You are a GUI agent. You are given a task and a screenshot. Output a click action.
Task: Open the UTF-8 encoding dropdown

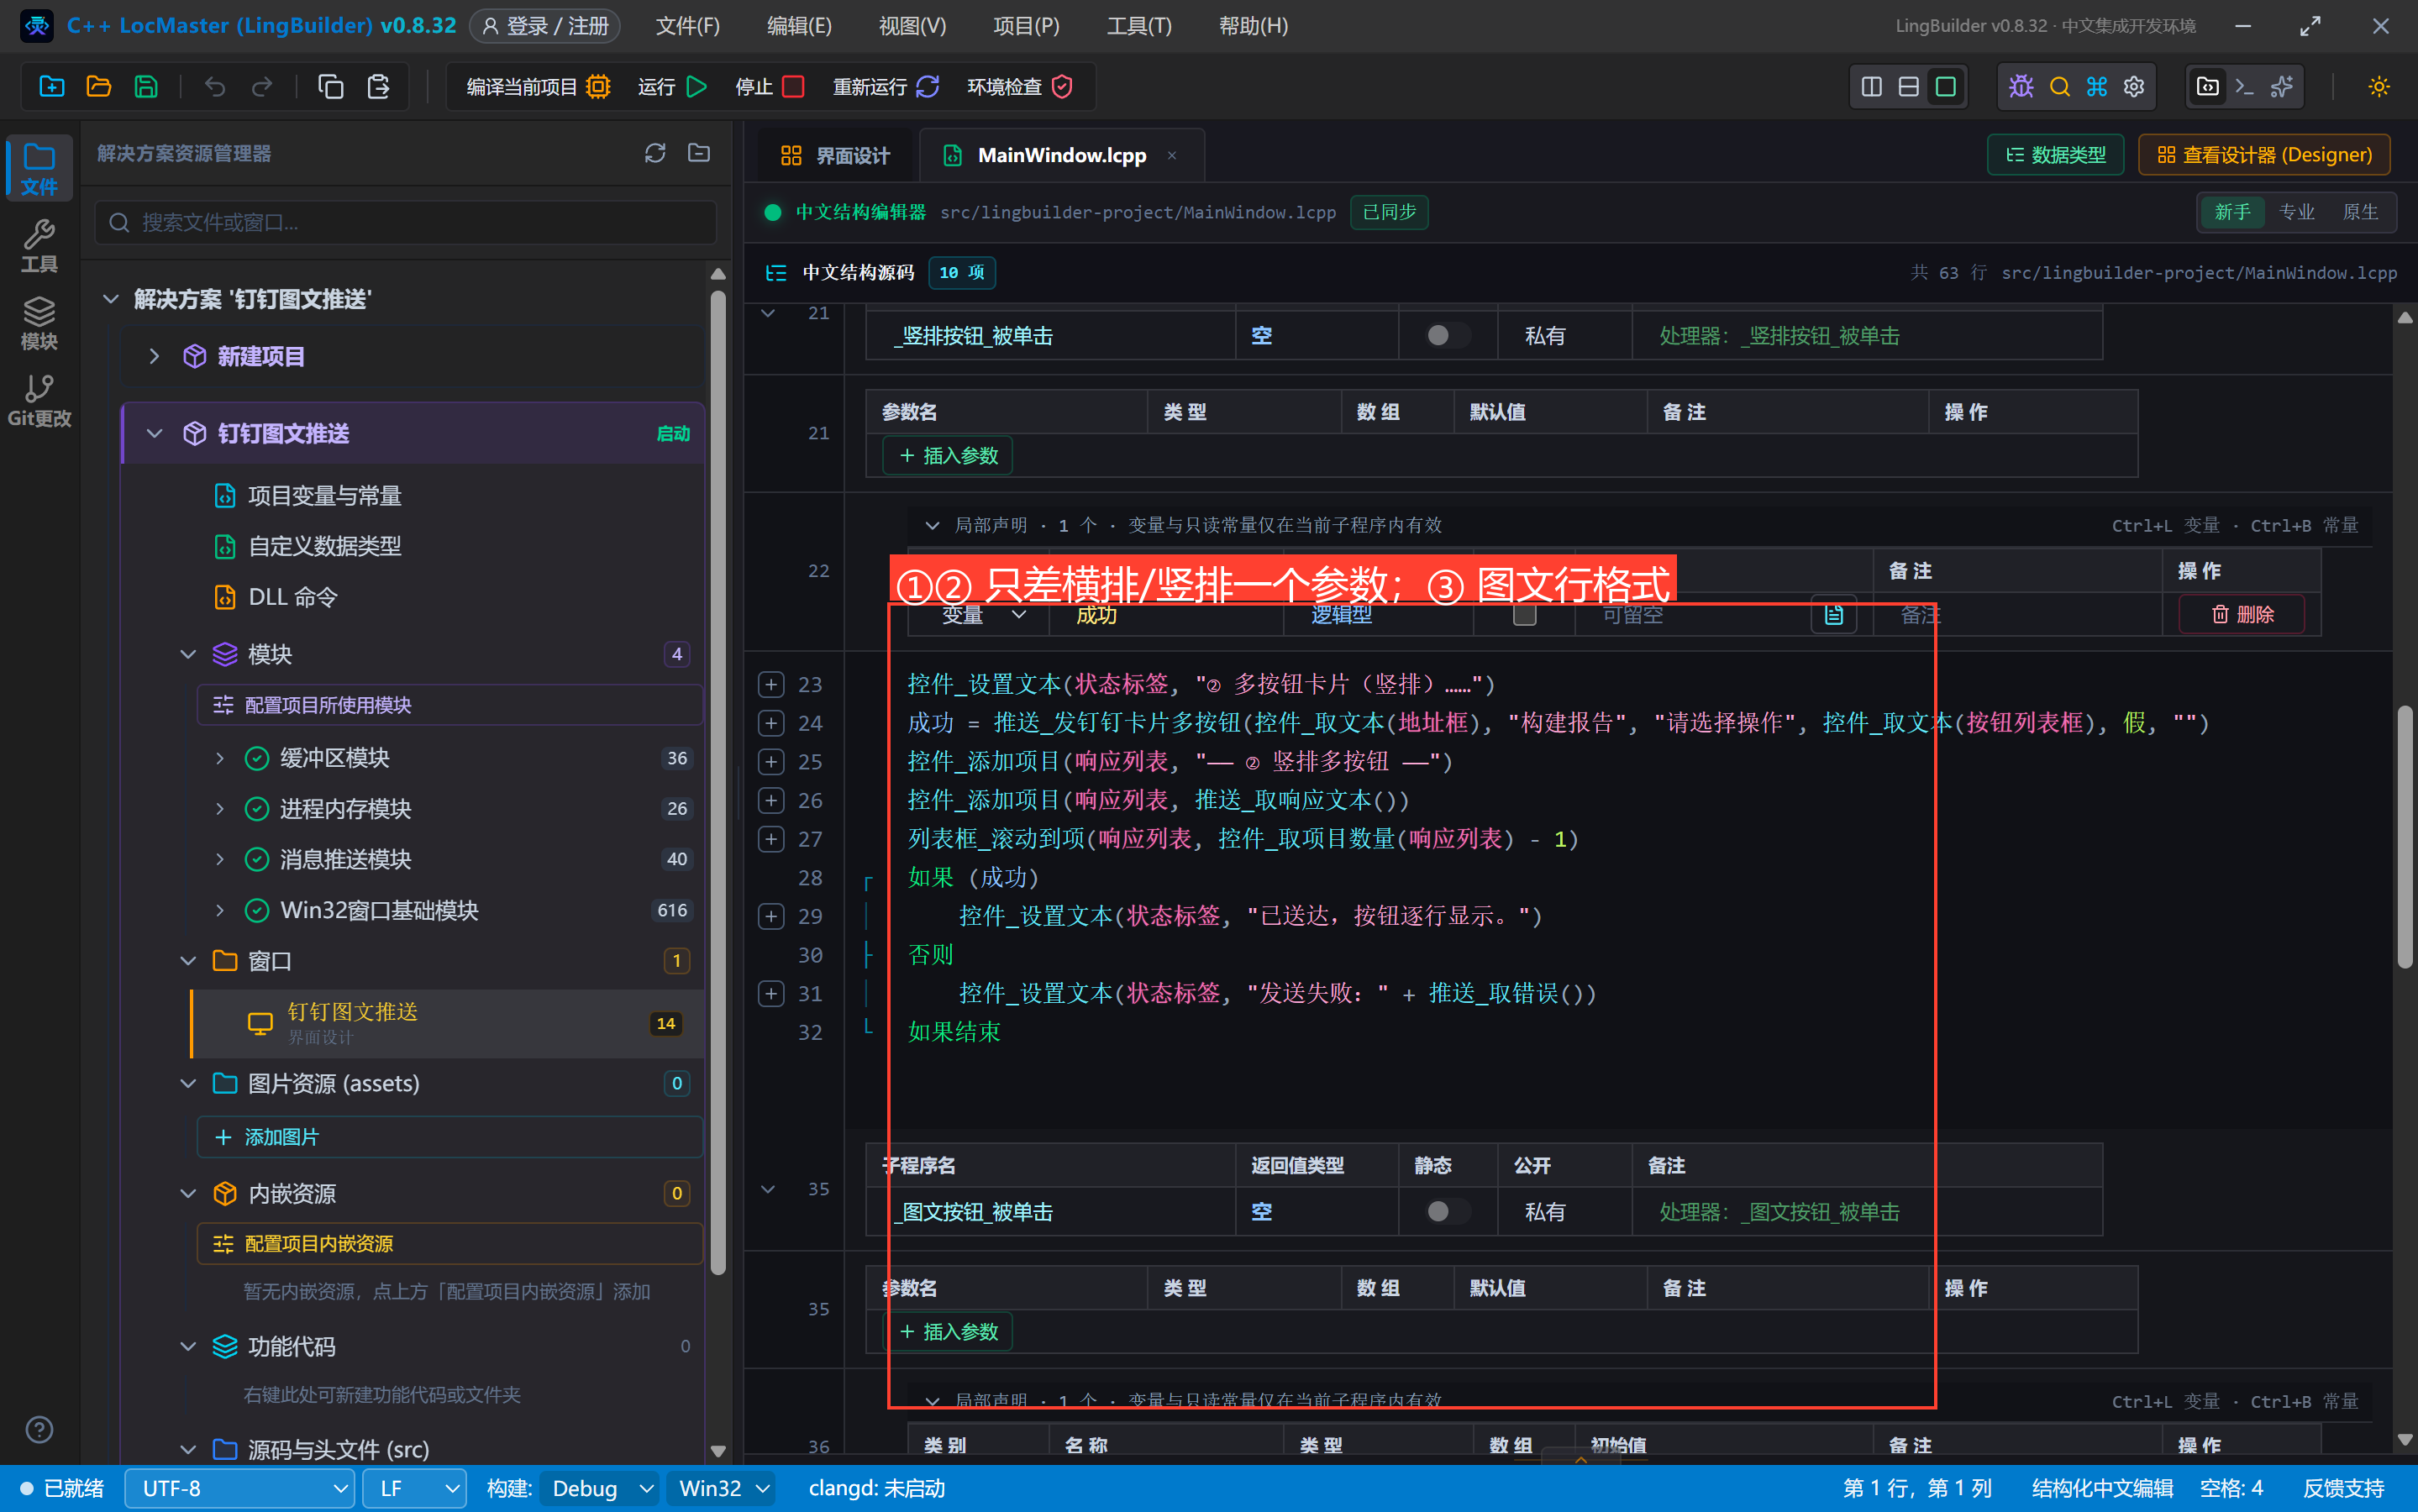[x=240, y=1488]
